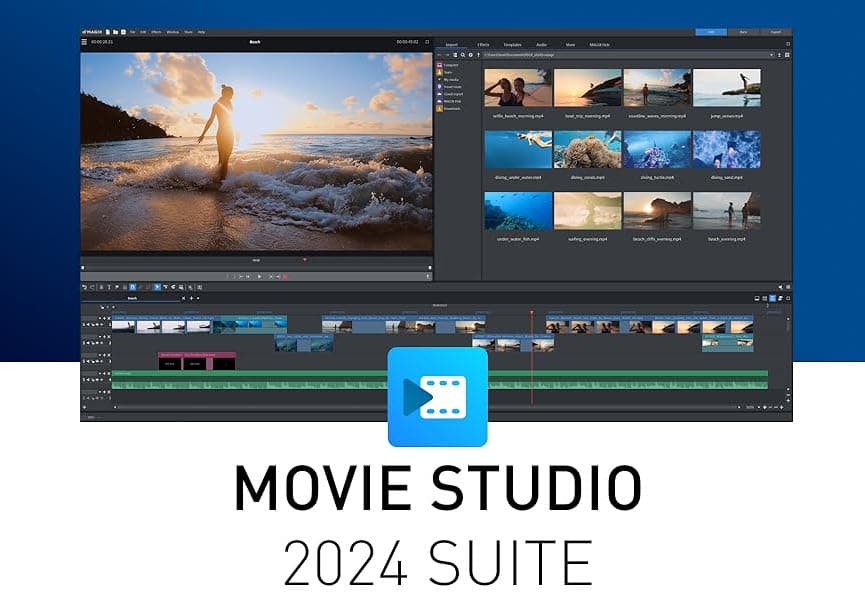Image resolution: width=865 pixels, height=600 pixels.
Task: Click the save project disk icon
Action: (x=124, y=32)
